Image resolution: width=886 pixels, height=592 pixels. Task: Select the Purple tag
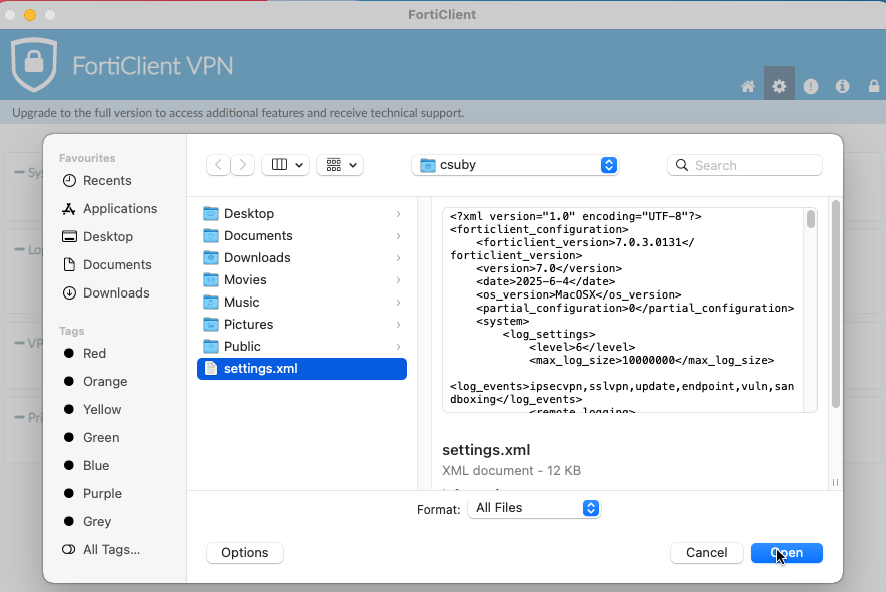[93, 494]
